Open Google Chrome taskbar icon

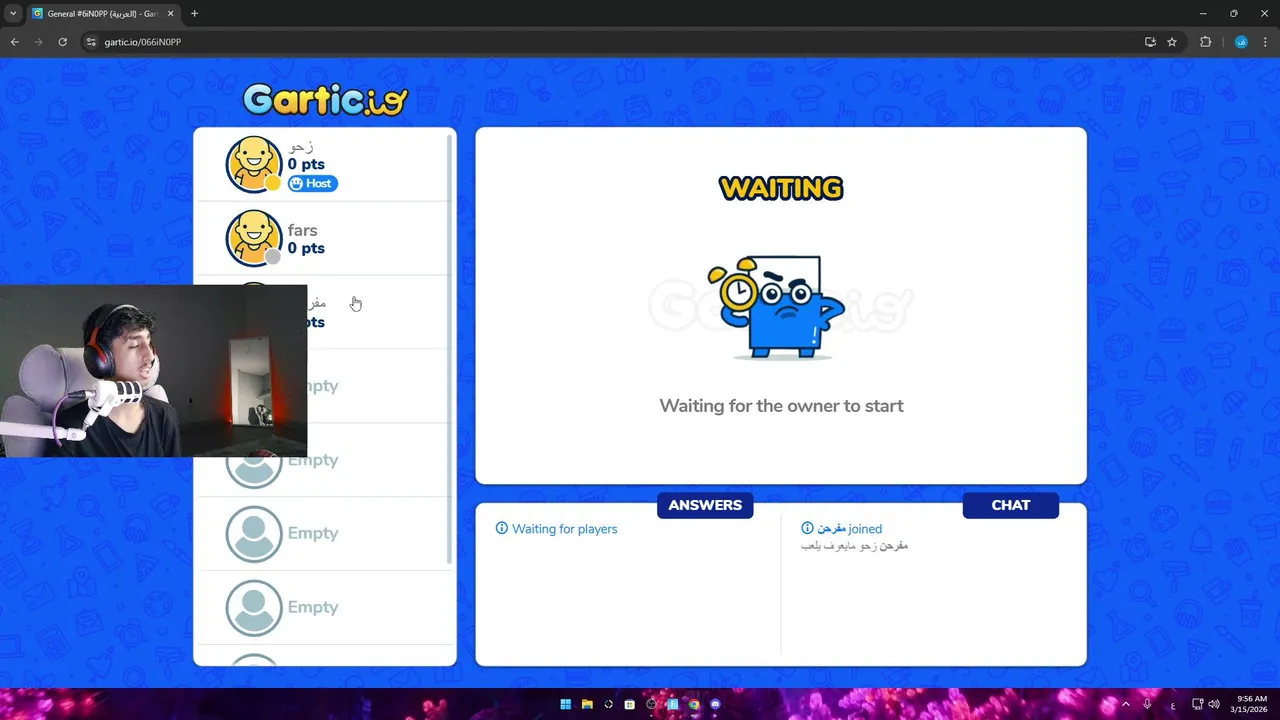(x=694, y=704)
